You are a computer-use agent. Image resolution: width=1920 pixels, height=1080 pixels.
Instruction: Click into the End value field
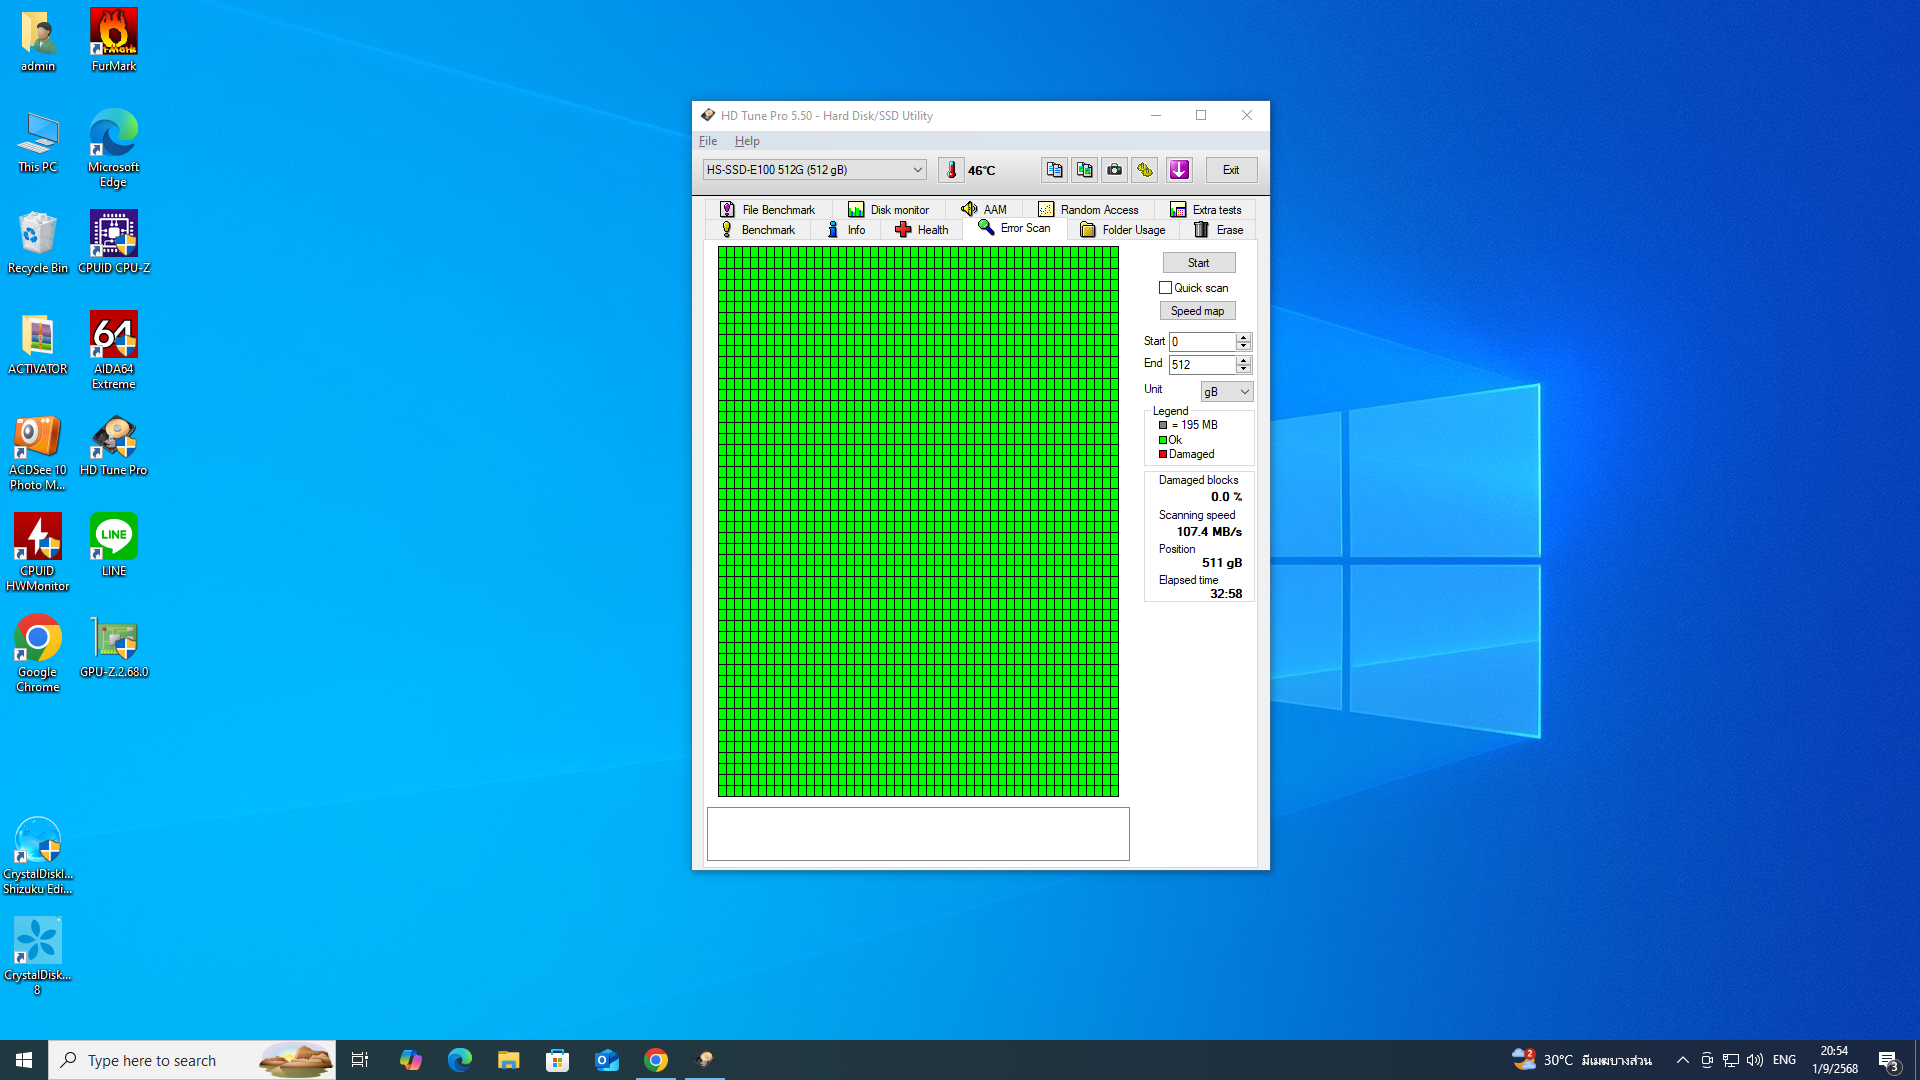(x=1201, y=365)
